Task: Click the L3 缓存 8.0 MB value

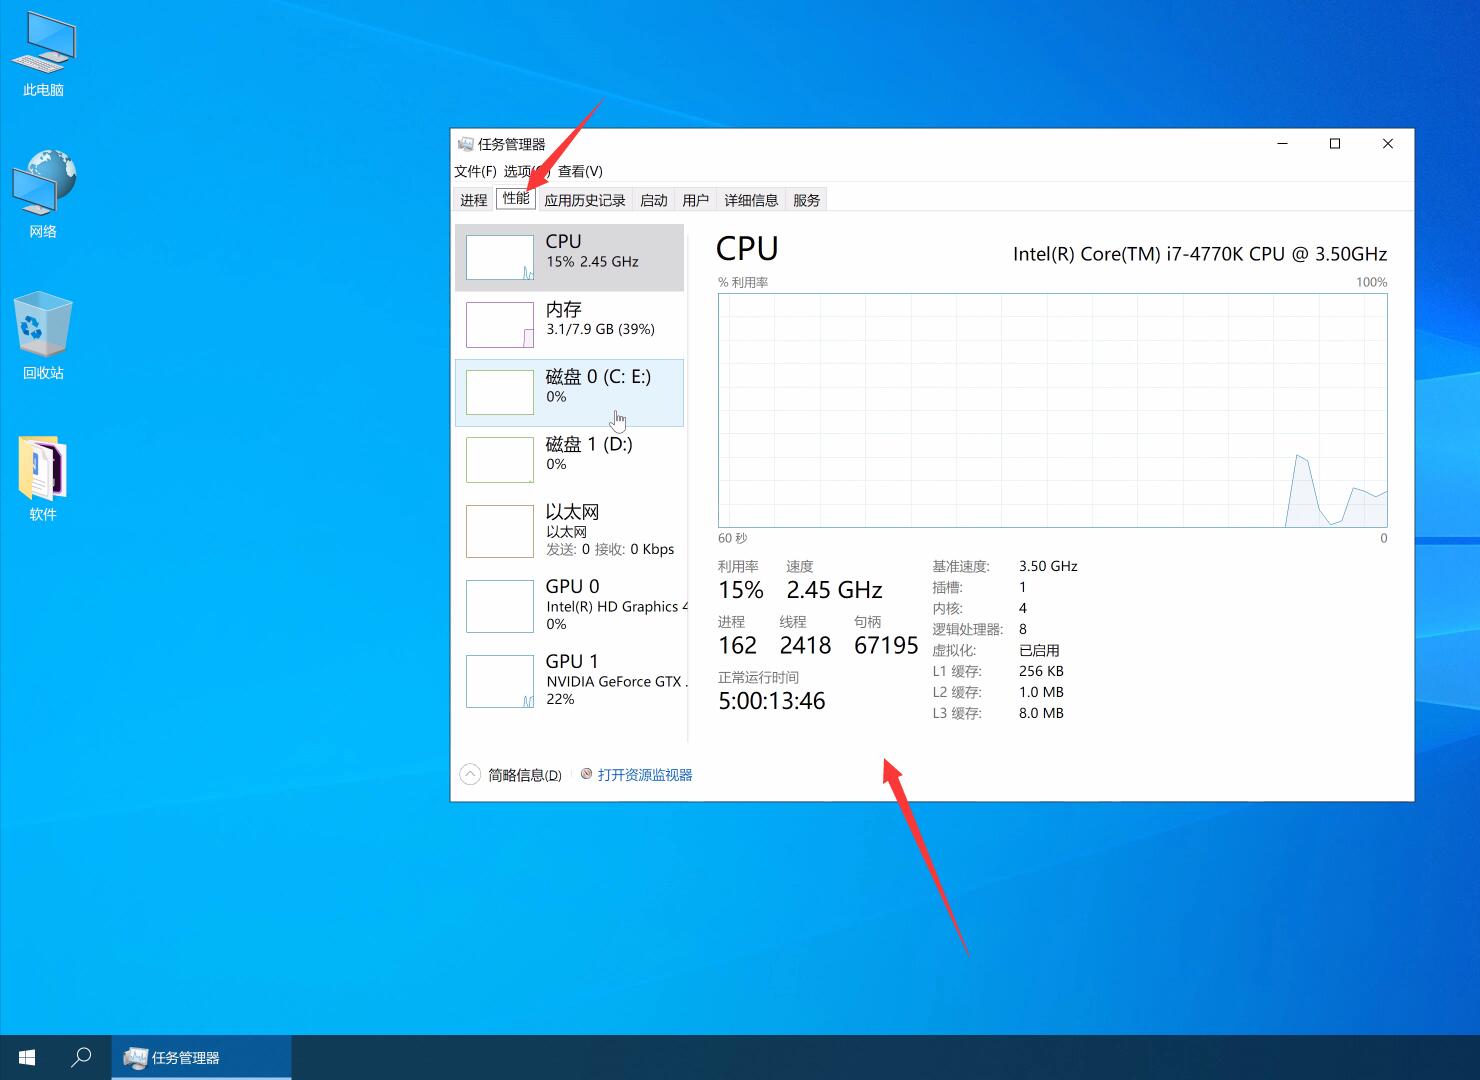Action: 1041,713
